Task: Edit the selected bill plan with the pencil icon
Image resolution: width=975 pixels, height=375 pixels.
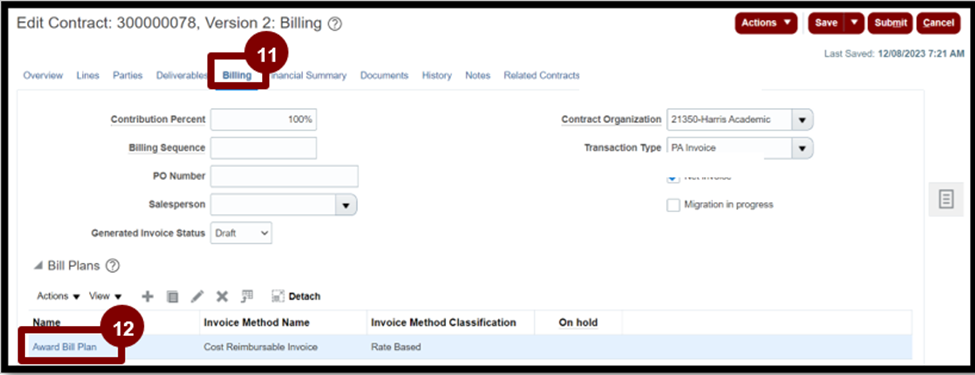Action: [197, 297]
